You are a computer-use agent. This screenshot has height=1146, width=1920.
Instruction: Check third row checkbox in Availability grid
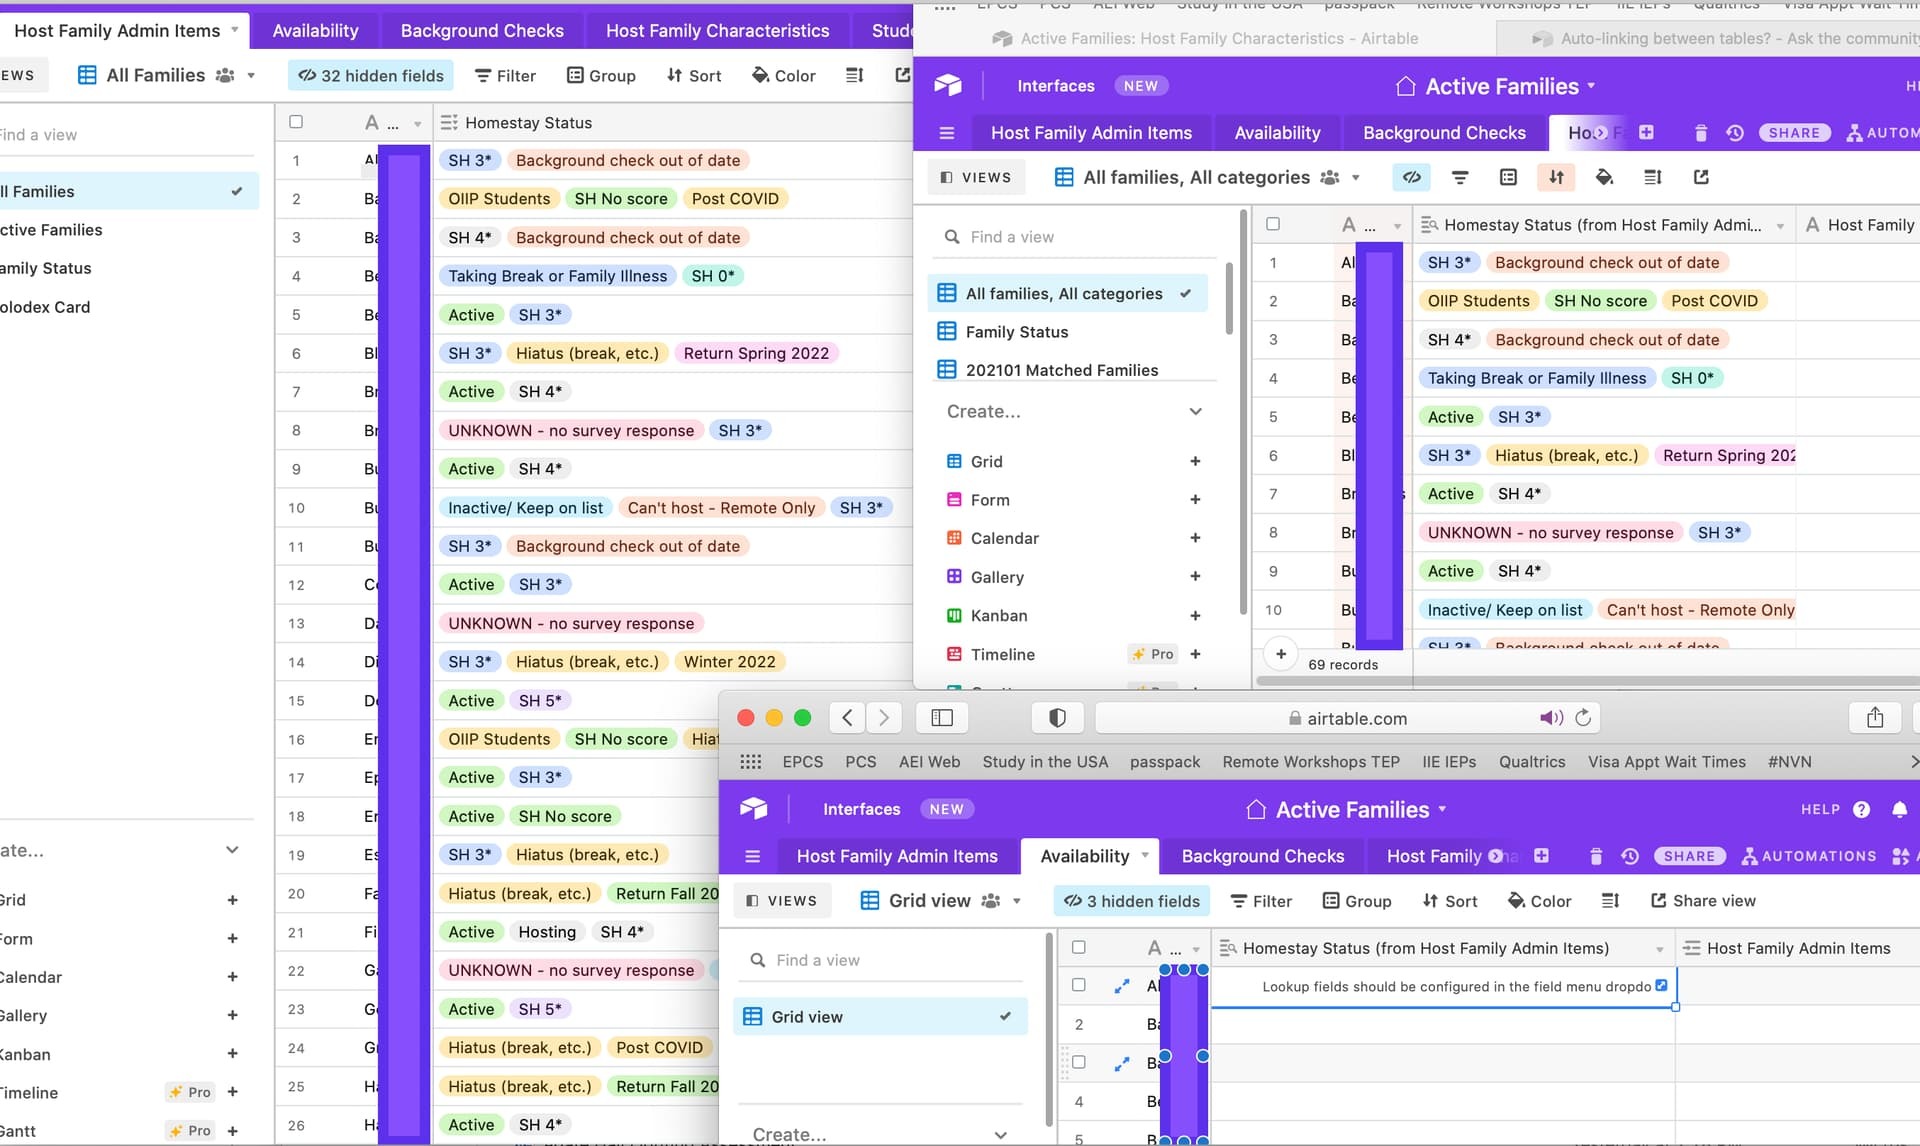point(1079,1062)
